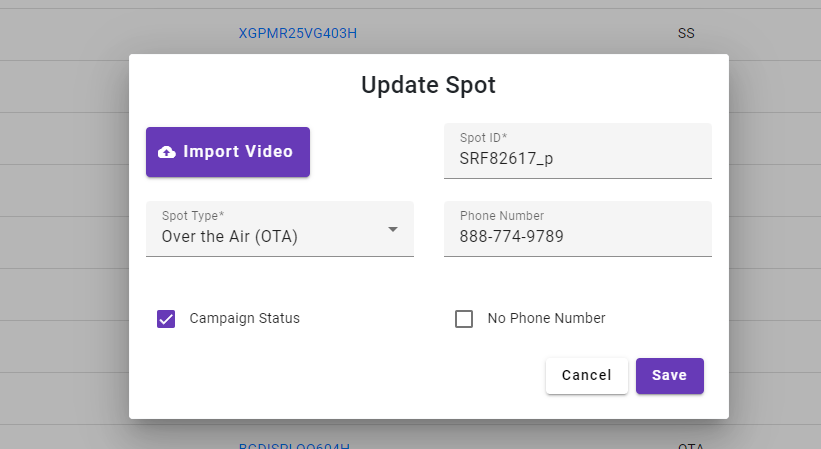Click the Update Spot dialog title
The height and width of the screenshot is (449, 821).
point(428,85)
